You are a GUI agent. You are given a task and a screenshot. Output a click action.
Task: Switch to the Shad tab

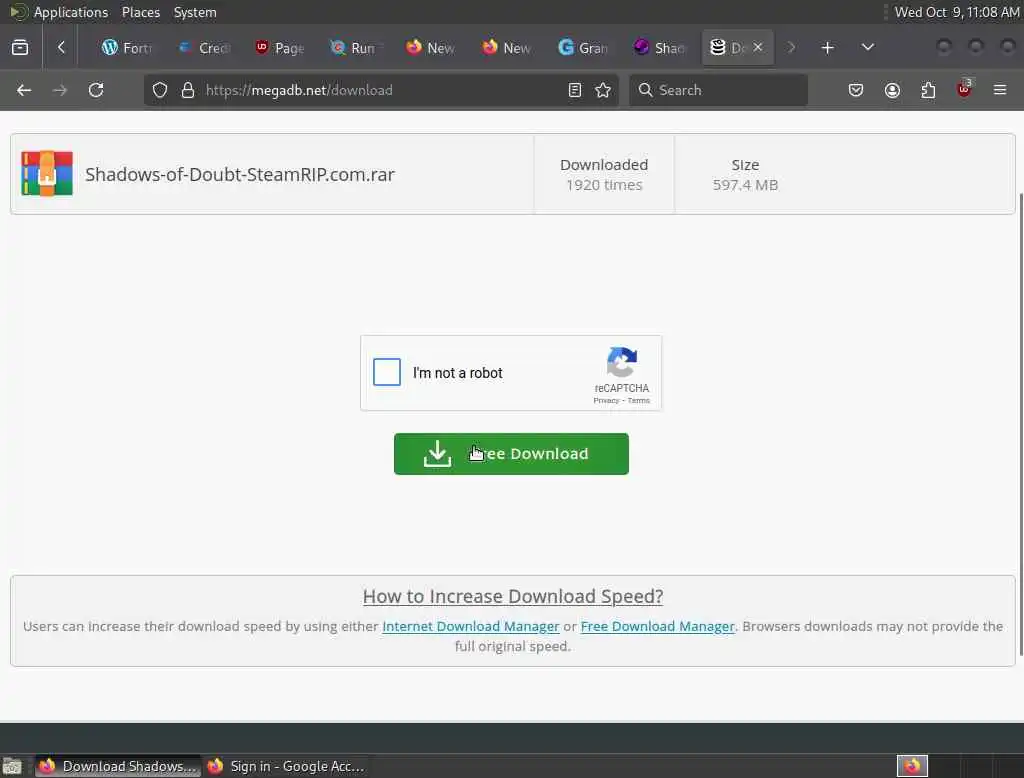click(x=660, y=48)
